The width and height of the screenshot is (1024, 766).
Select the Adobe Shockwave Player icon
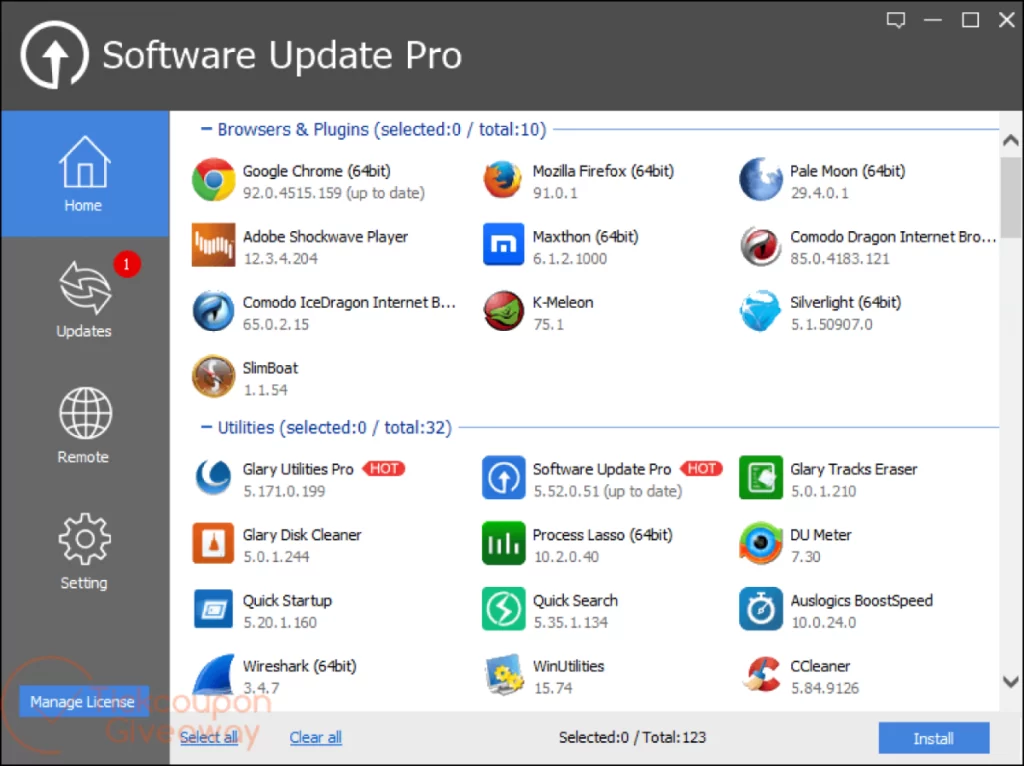213,246
